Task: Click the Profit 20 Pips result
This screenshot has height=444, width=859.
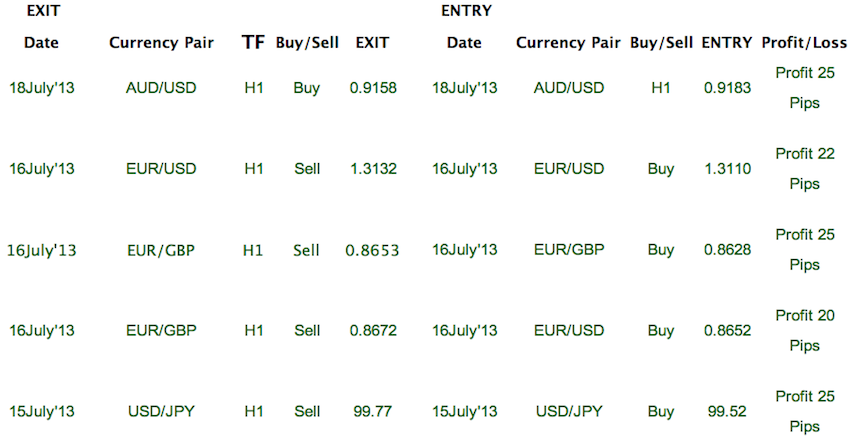Action: (804, 330)
